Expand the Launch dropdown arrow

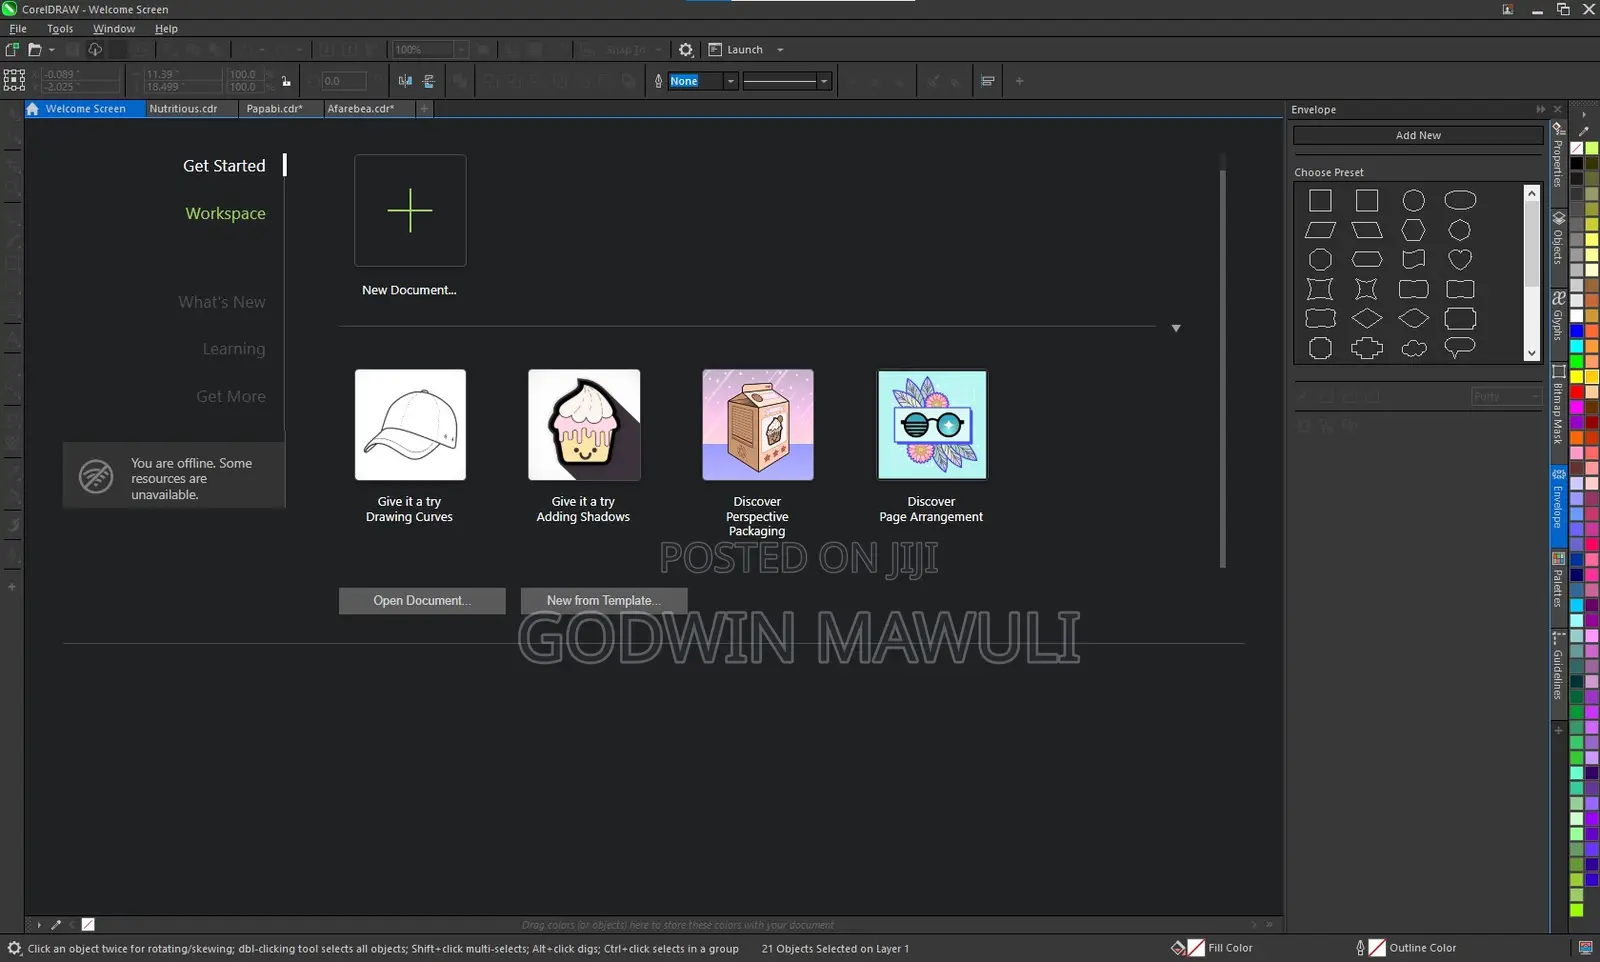click(780, 49)
